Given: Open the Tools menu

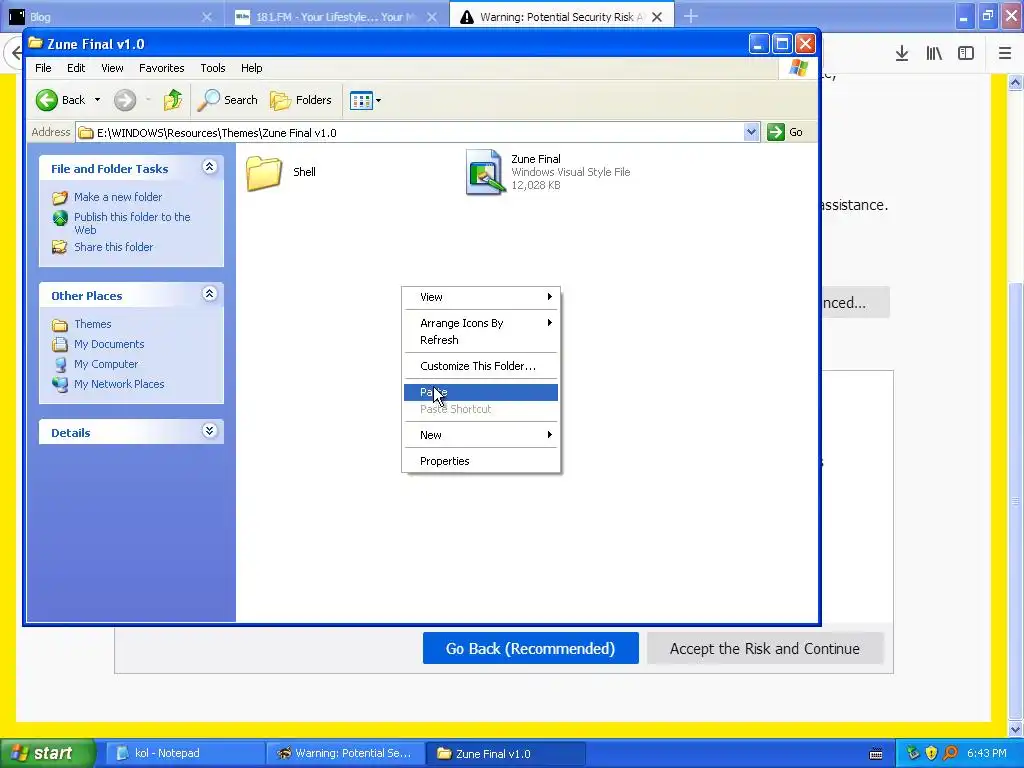Looking at the screenshot, I should tap(212, 68).
